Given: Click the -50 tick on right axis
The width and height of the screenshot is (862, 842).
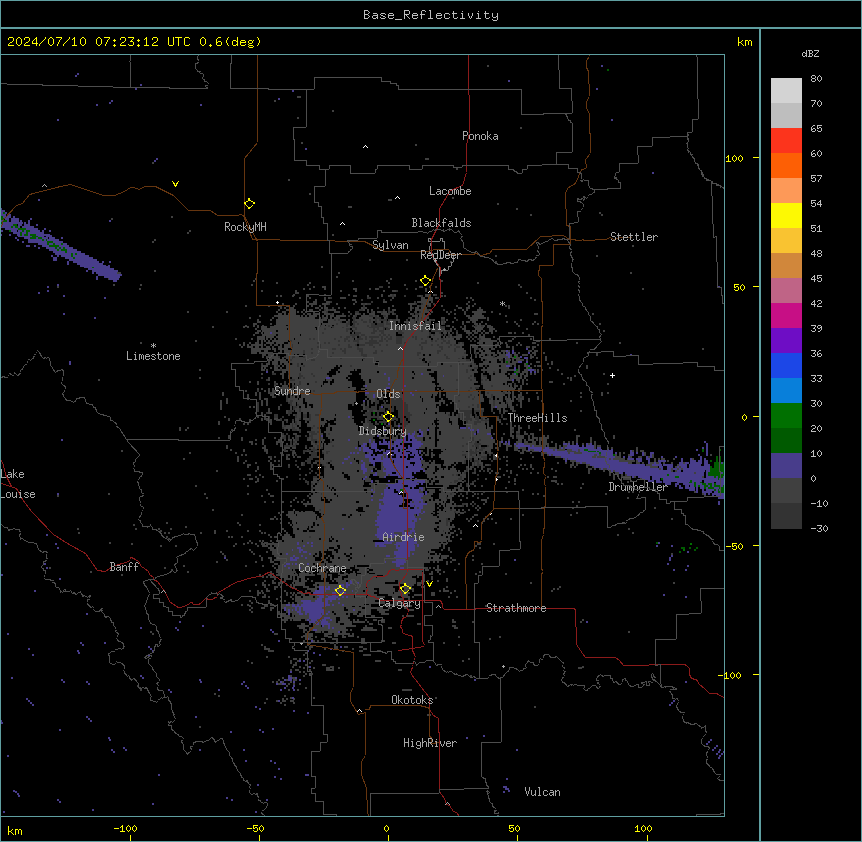Looking at the screenshot, I should (x=734, y=546).
